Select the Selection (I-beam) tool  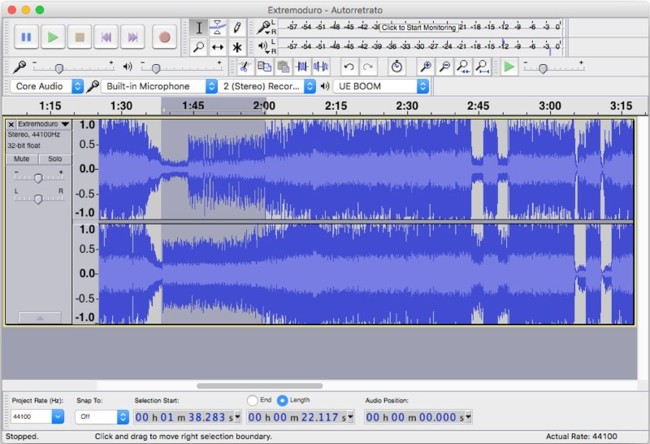(x=199, y=28)
